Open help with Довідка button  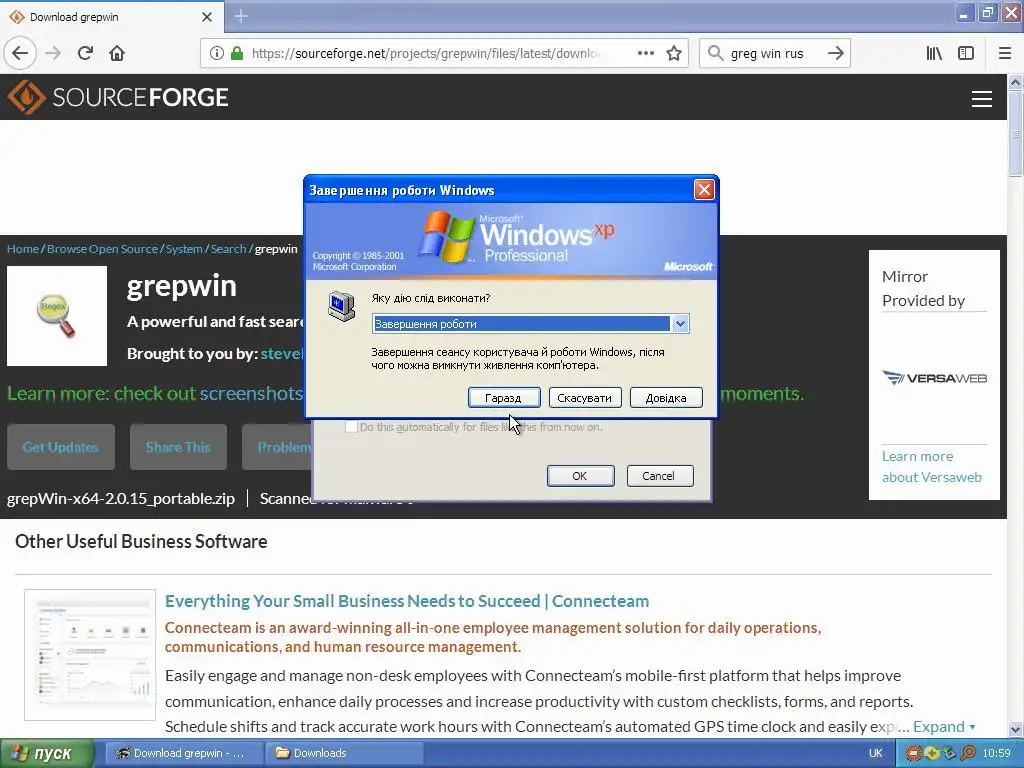(665, 398)
